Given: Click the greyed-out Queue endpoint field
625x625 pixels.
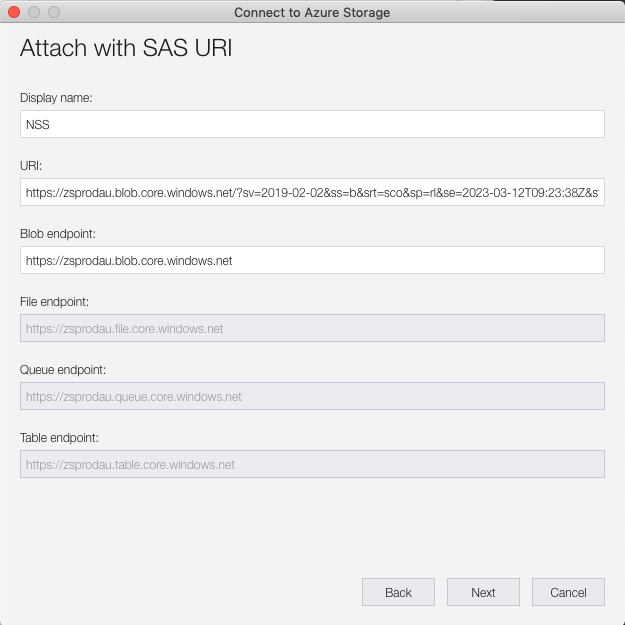Looking at the screenshot, I should [312, 396].
